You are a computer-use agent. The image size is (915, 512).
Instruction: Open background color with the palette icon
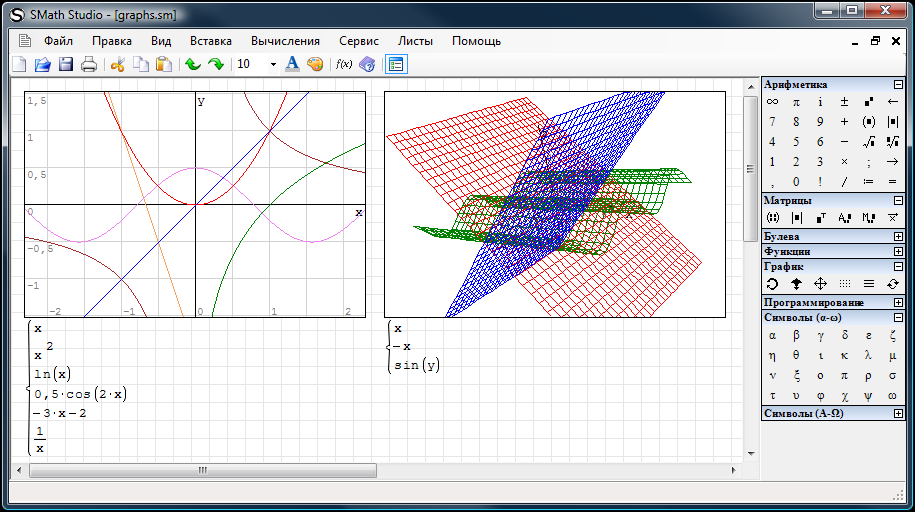coord(315,64)
